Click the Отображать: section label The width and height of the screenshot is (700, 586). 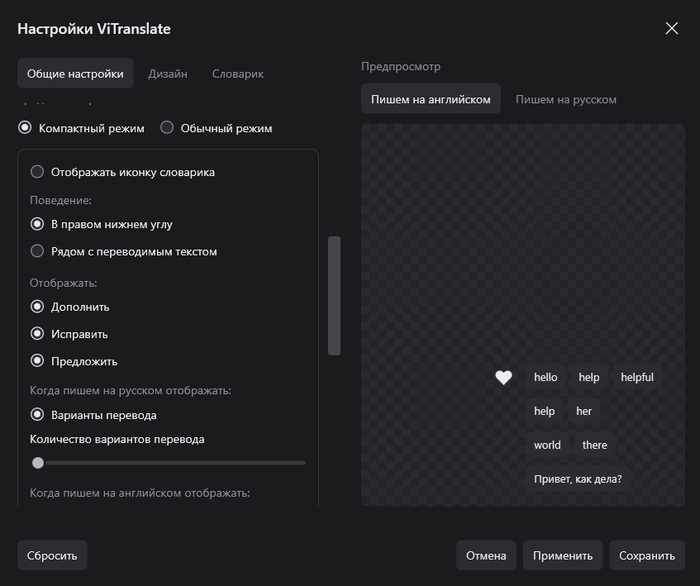[x=63, y=283]
